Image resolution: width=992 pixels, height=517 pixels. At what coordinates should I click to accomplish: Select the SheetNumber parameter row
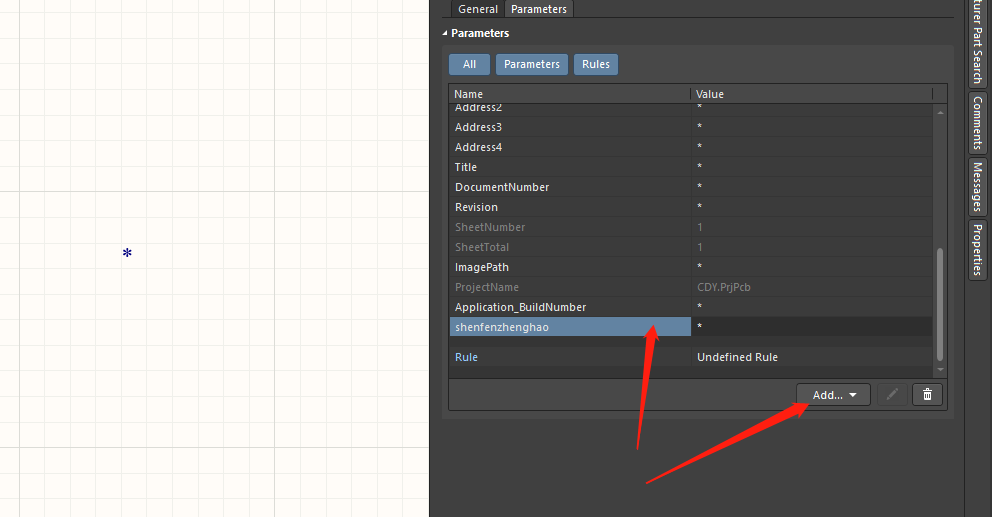point(691,227)
